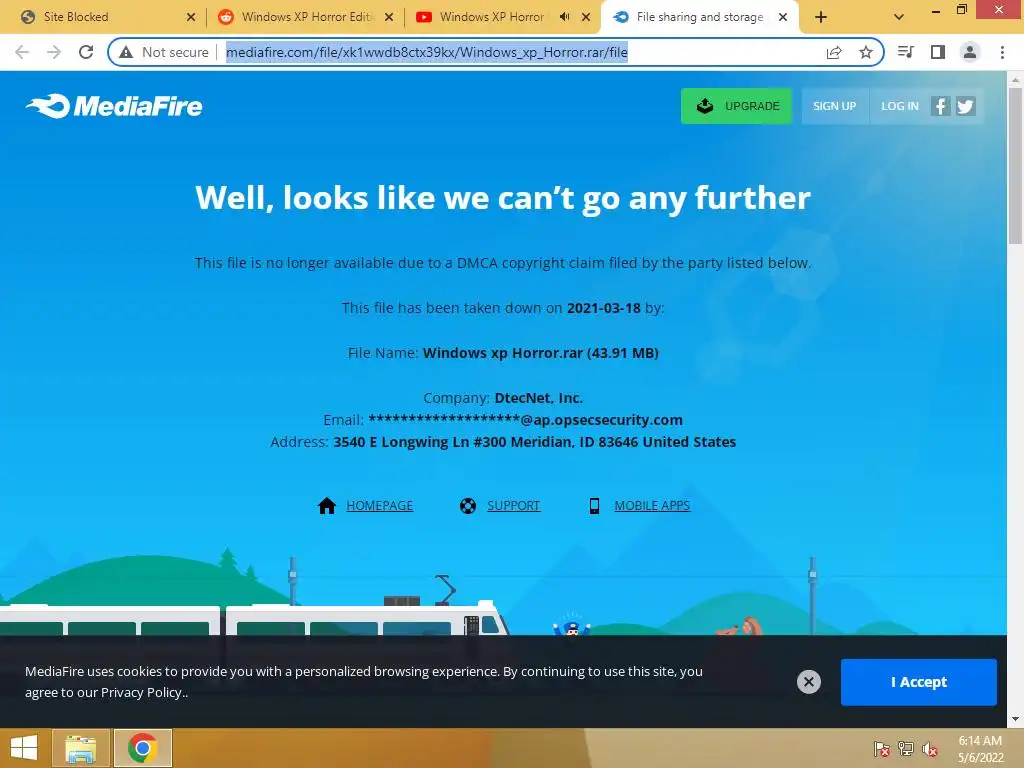This screenshot has width=1024, height=768.
Task: Click the lifebuoy icon beside Support
Action: pyautogui.click(x=468, y=505)
